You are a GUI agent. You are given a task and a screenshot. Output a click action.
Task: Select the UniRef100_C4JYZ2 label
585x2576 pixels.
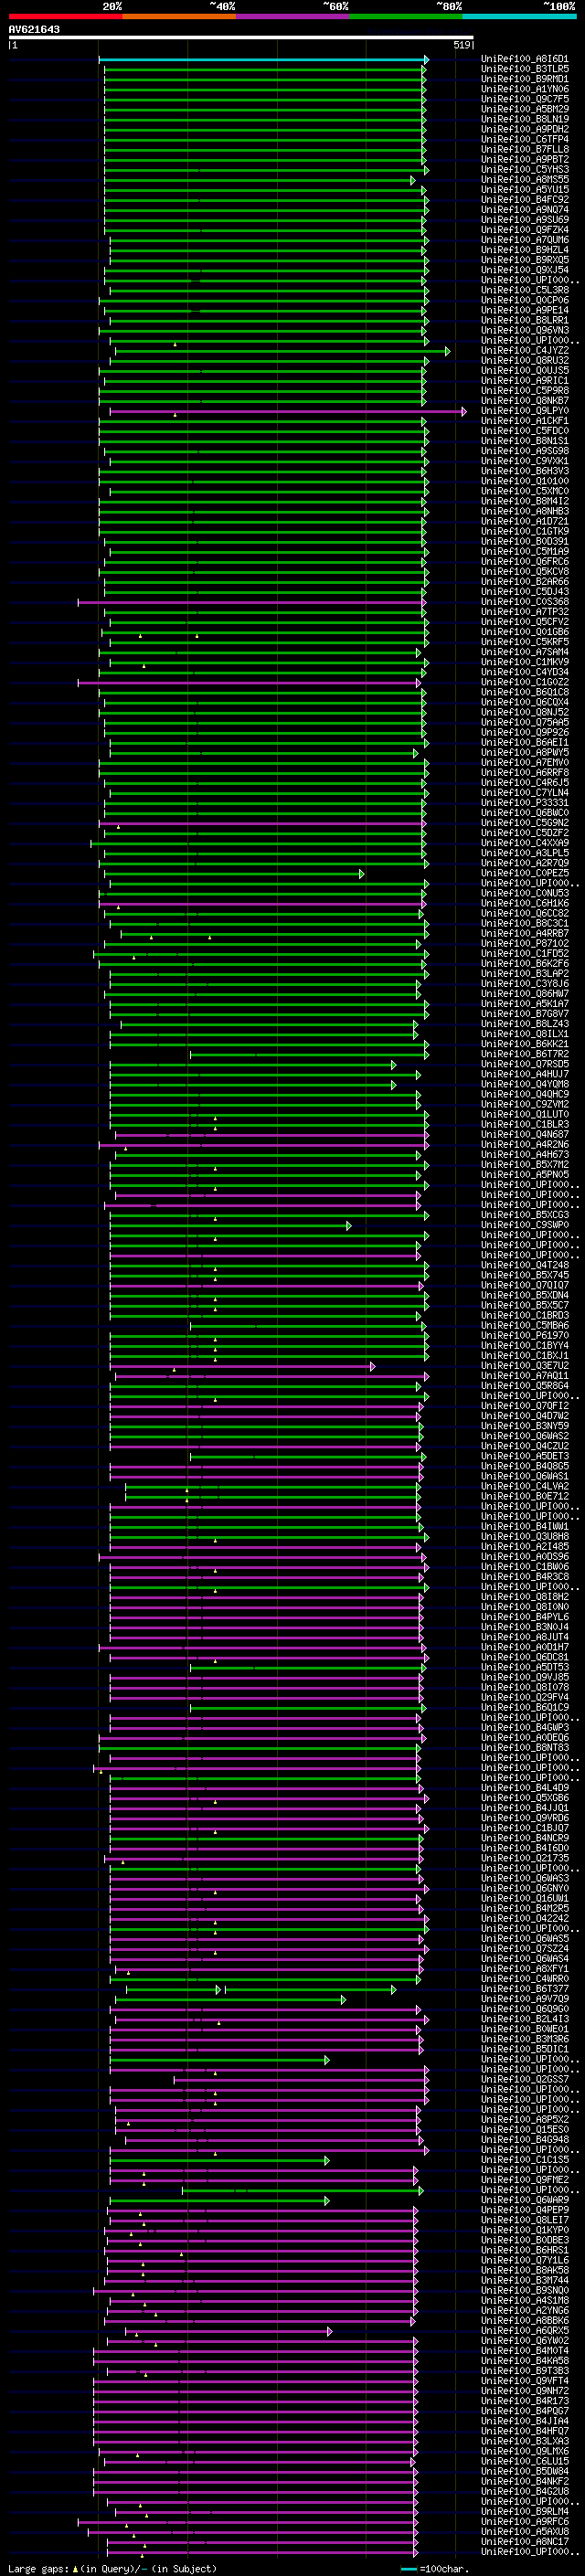pyautogui.click(x=524, y=351)
